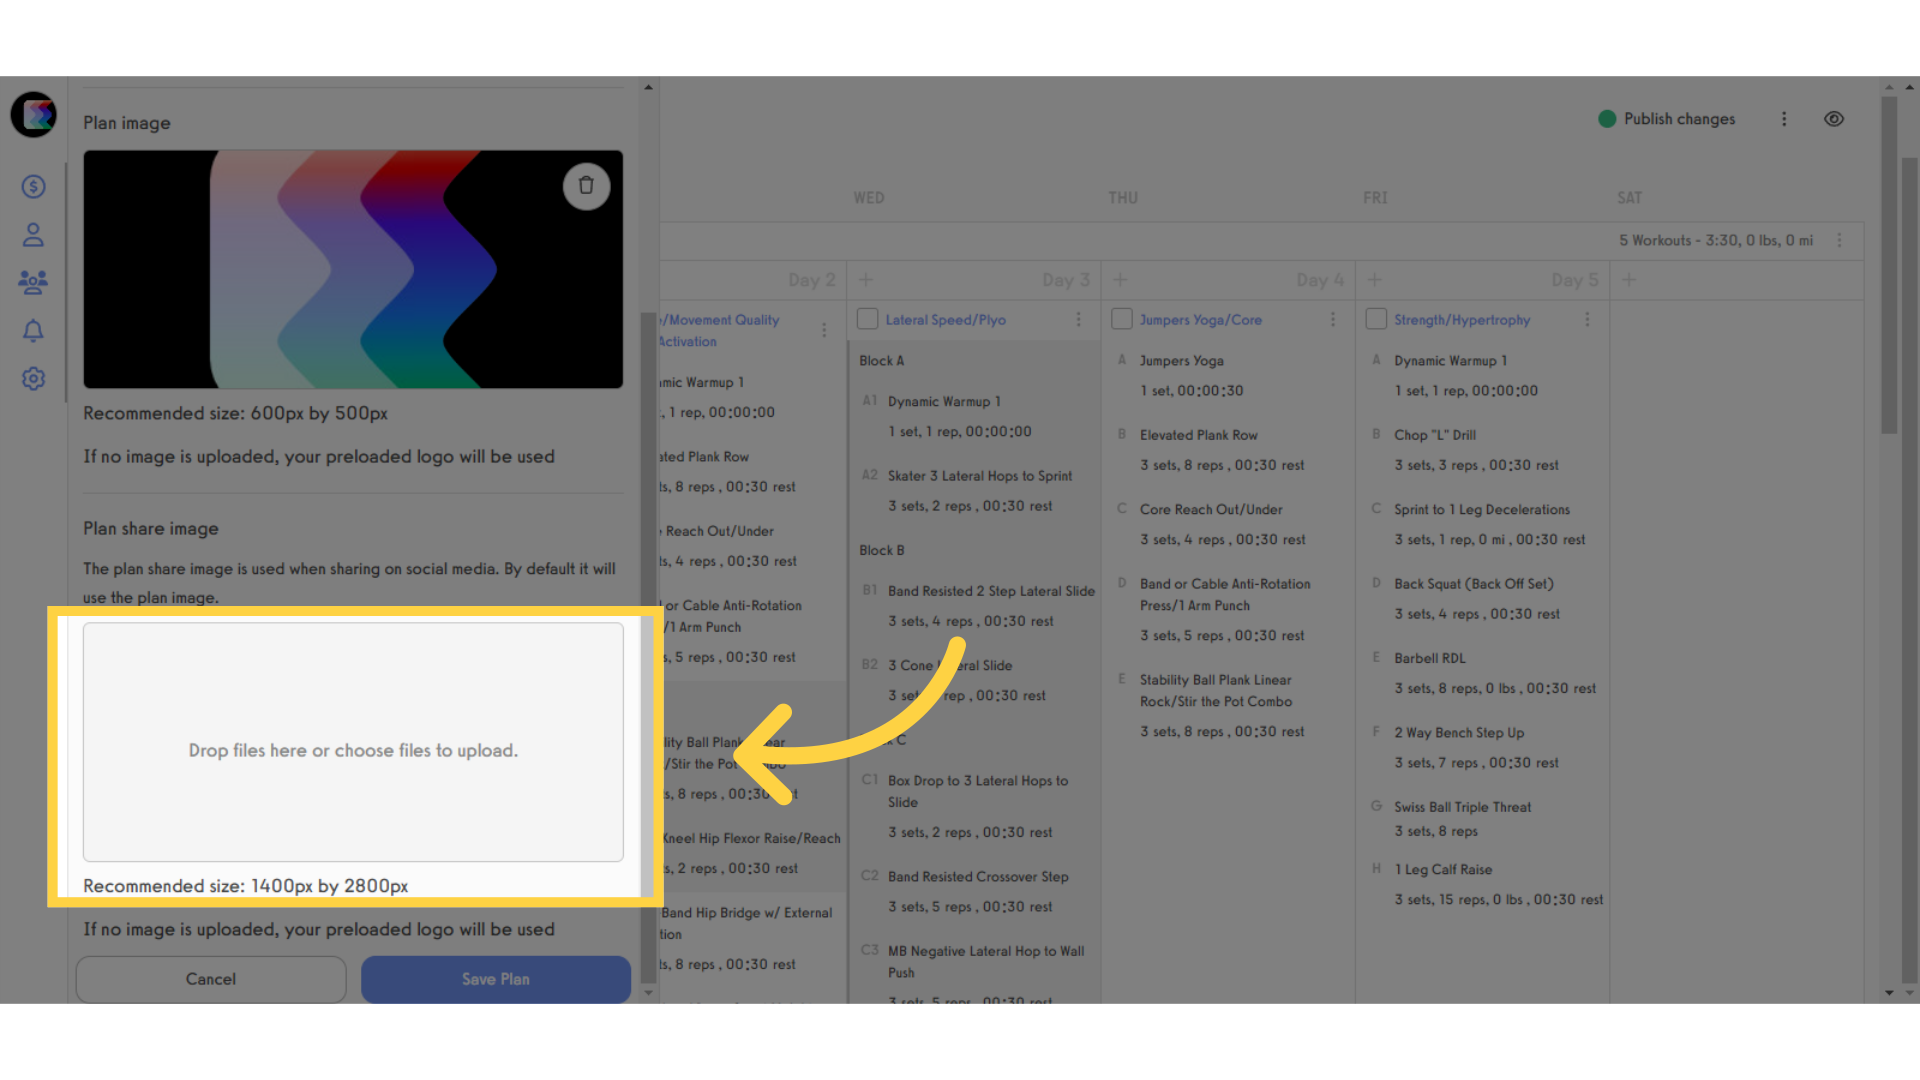Click Cancel button to dismiss dialog
This screenshot has width=1920, height=1080.
click(x=211, y=978)
